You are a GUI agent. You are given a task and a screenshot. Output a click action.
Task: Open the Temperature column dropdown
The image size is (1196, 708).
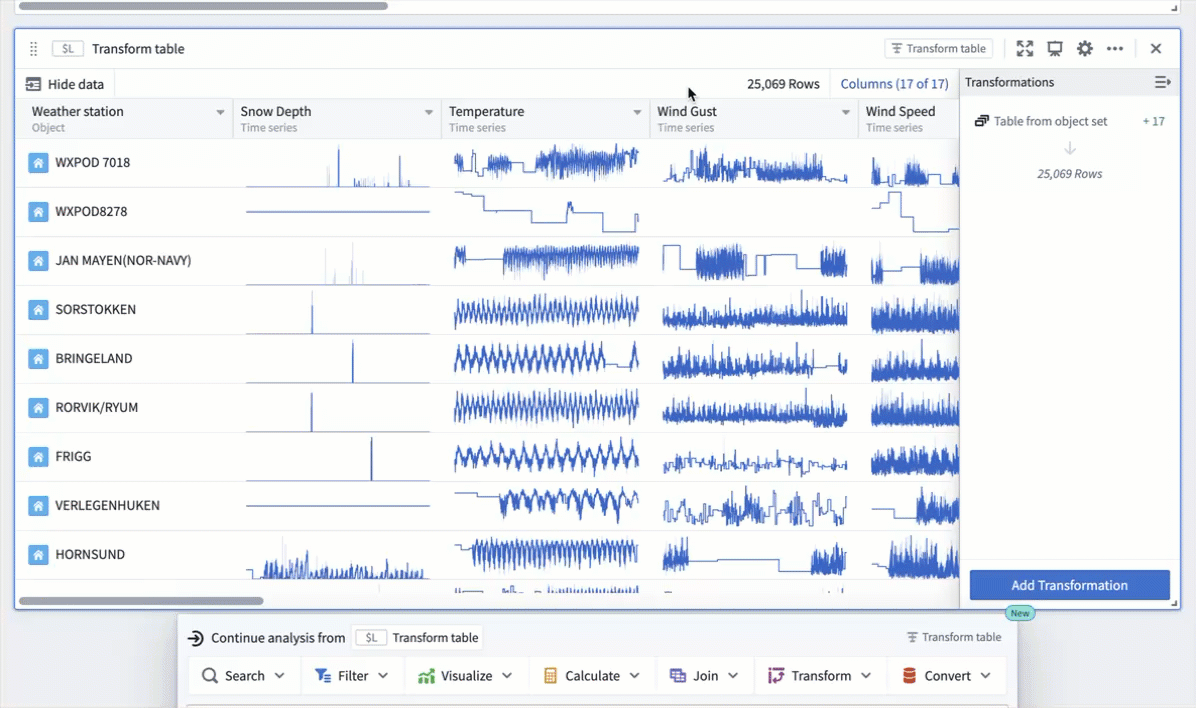636,112
